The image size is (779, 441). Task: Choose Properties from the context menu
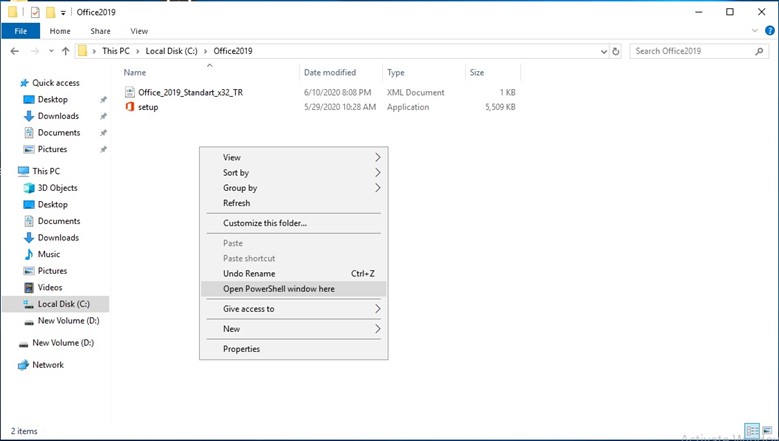point(294,349)
